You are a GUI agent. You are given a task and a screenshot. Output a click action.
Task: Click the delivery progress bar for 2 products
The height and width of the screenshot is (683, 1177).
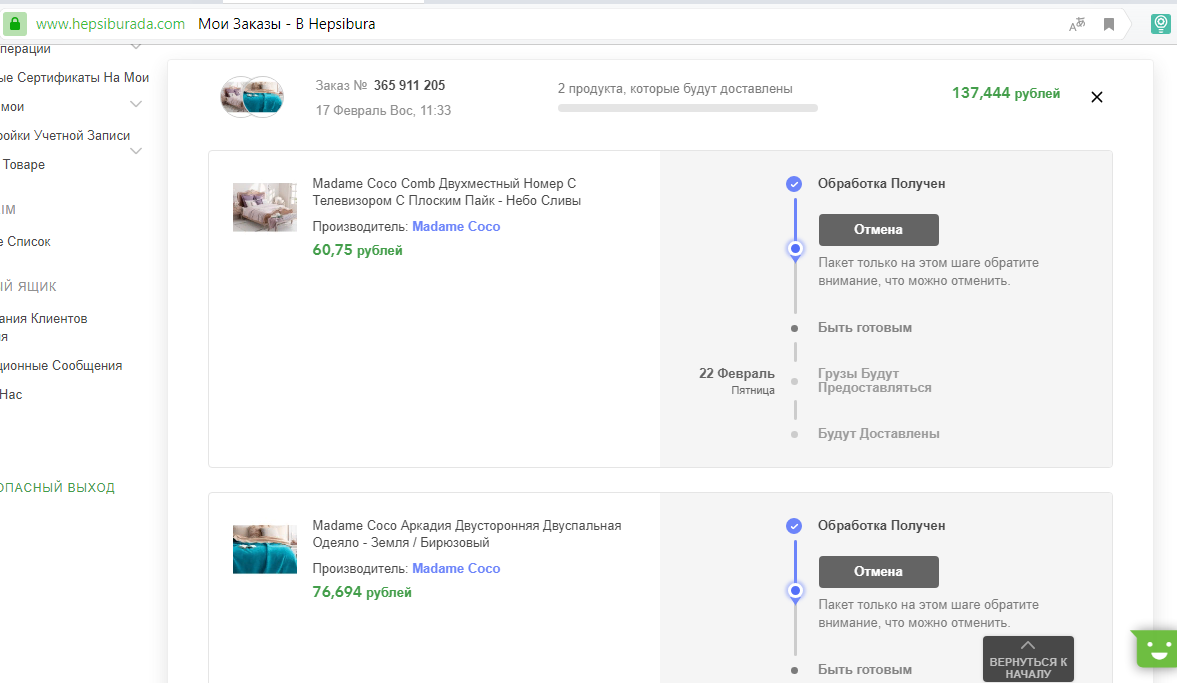688,108
